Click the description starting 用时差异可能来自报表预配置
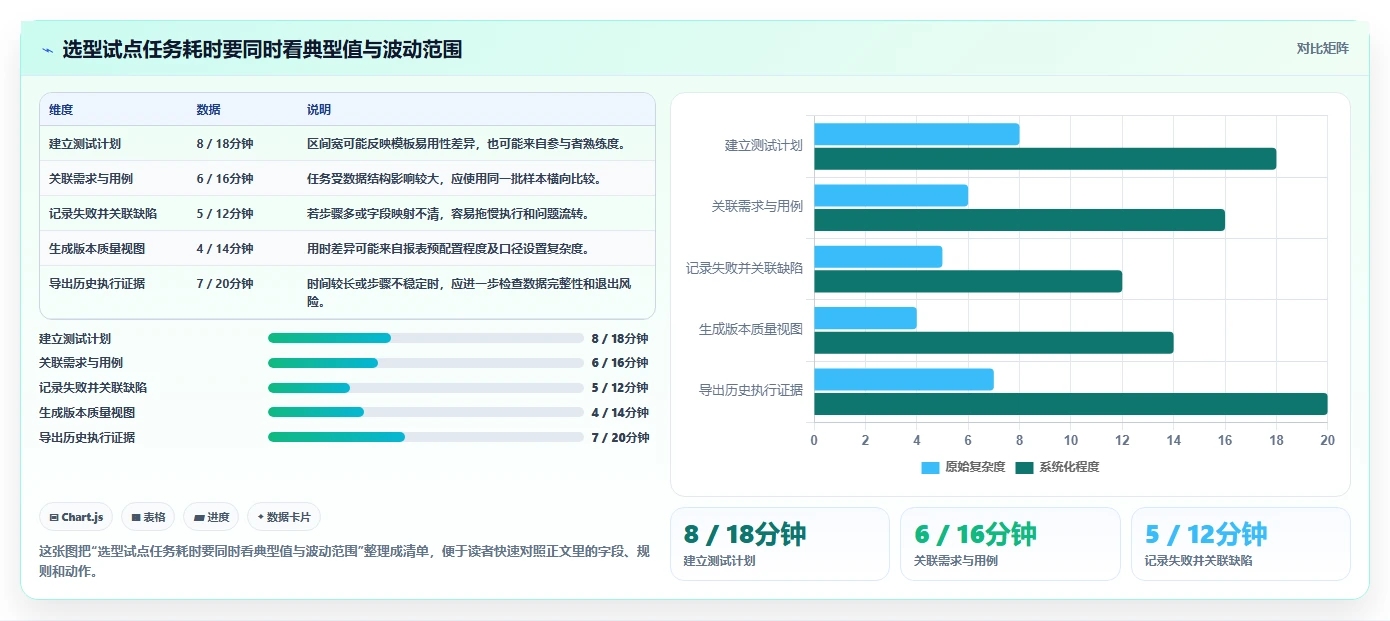Screen dimensions: 1390x621 449,249
